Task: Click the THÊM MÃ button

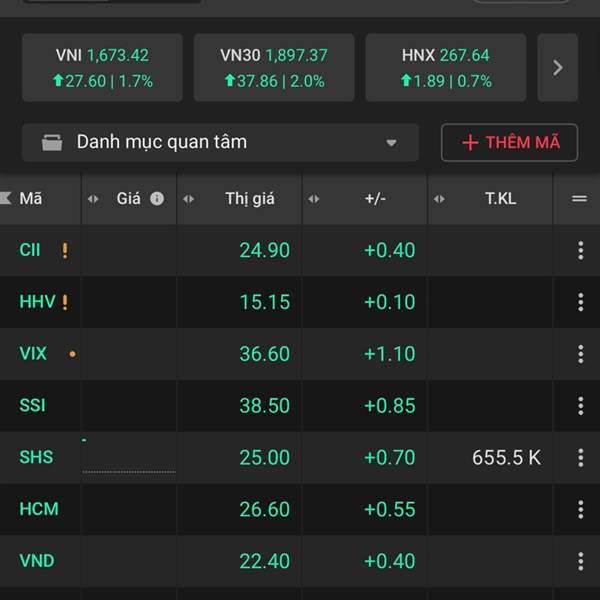Action: (510, 142)
